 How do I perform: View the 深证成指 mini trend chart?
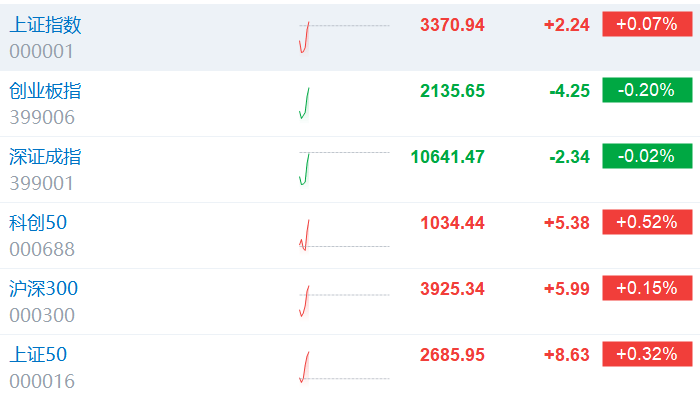pyautogui.click(x=343, y=168)
